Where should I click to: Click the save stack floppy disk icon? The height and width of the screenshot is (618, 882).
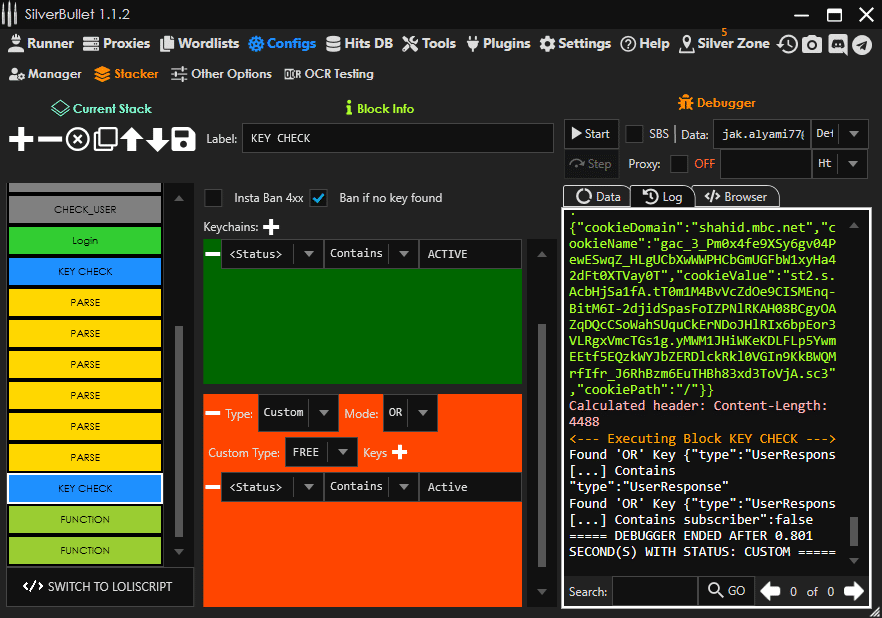(x=183, y=140)
